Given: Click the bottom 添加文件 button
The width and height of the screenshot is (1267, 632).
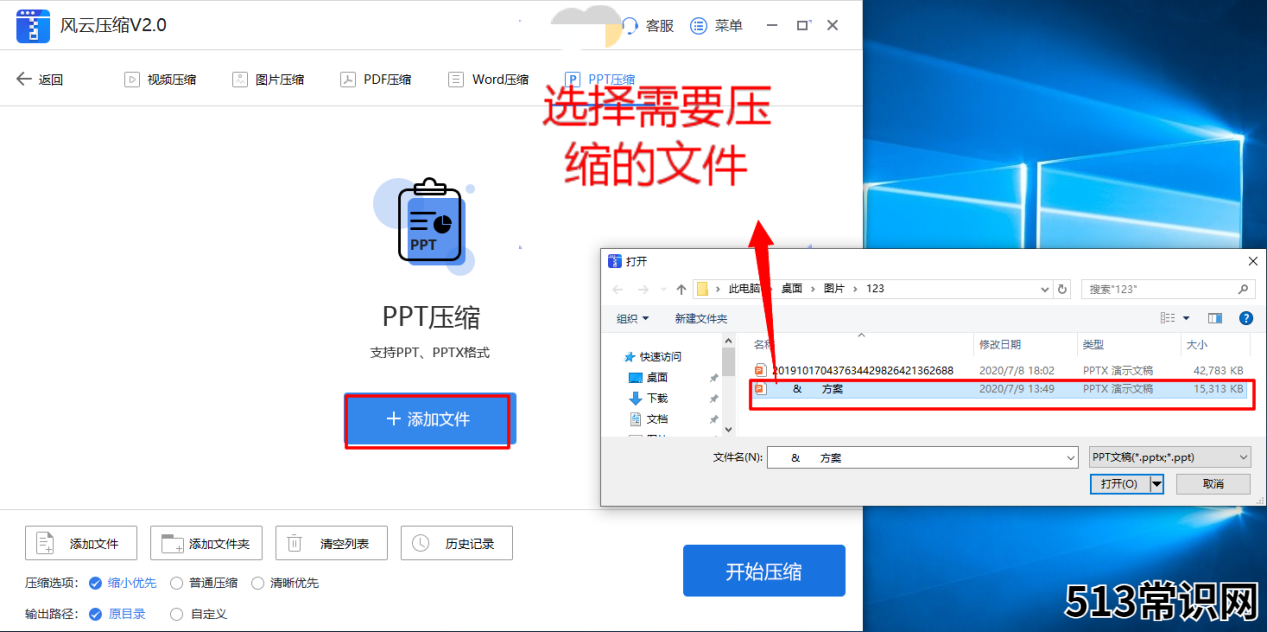Looking at the screenshot, I should click(x=80, y=544).
